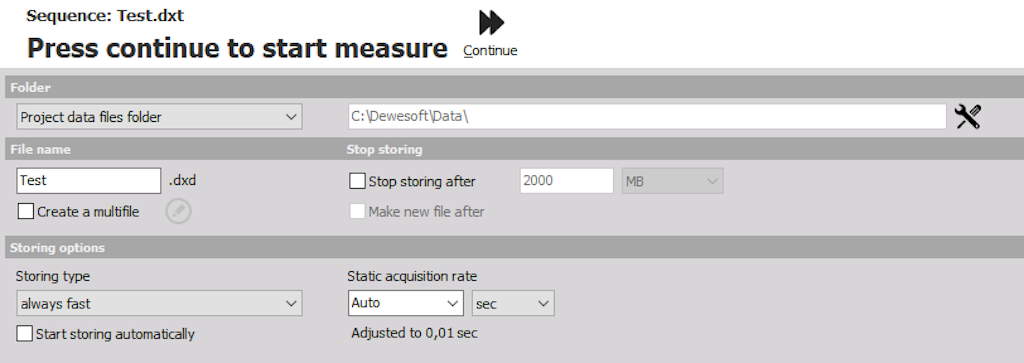Image resolution: width=1024 pixels, height=363 pixels.
Task: Click the 2000 stop storing value field
Action: click(567, 181)
